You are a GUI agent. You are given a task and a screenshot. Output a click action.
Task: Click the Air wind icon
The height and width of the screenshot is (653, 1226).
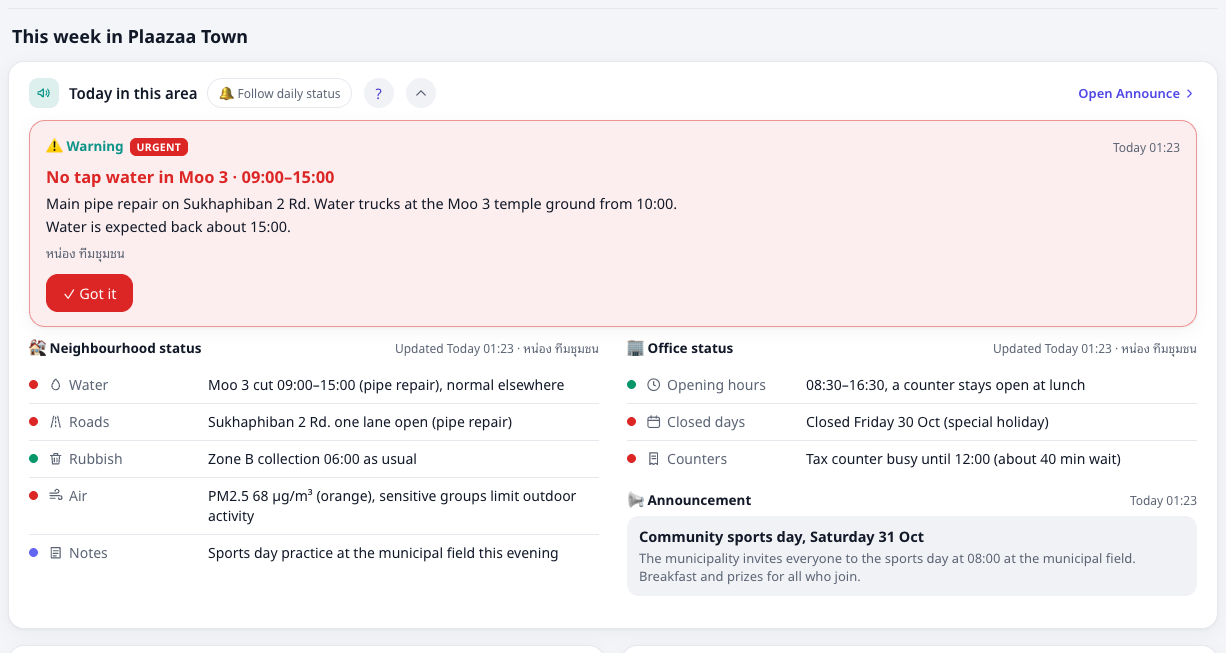55,495
